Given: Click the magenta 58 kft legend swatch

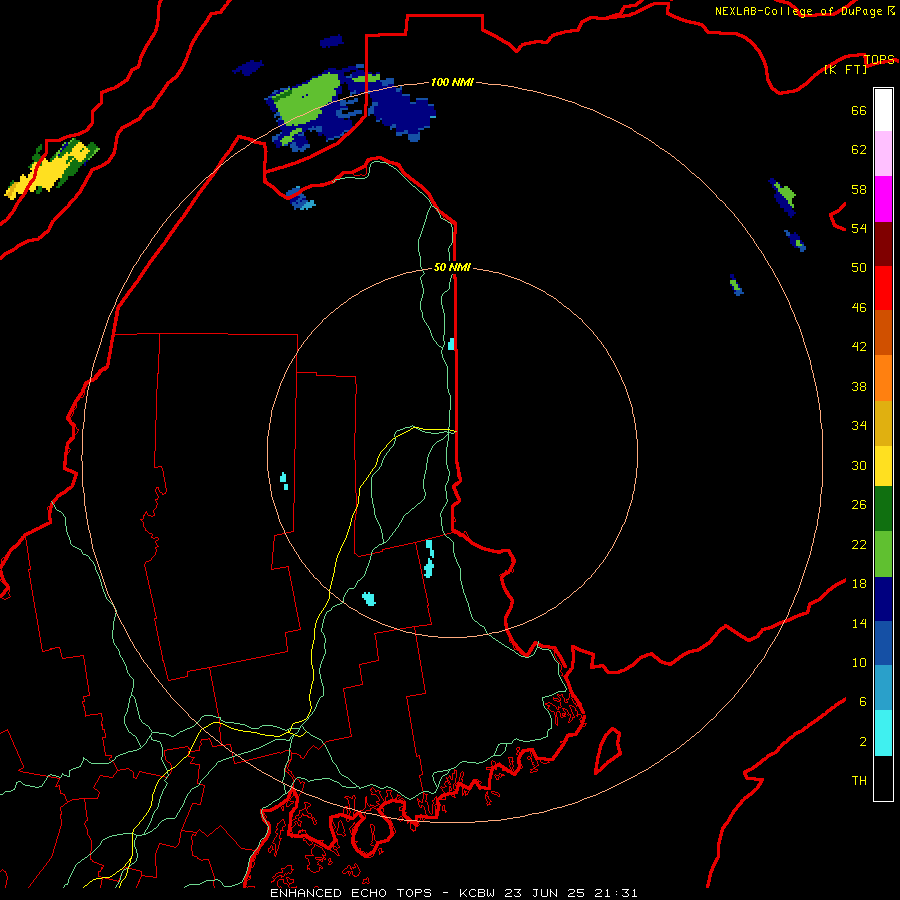Looking at the screenshot, I should tap(883, 199).
